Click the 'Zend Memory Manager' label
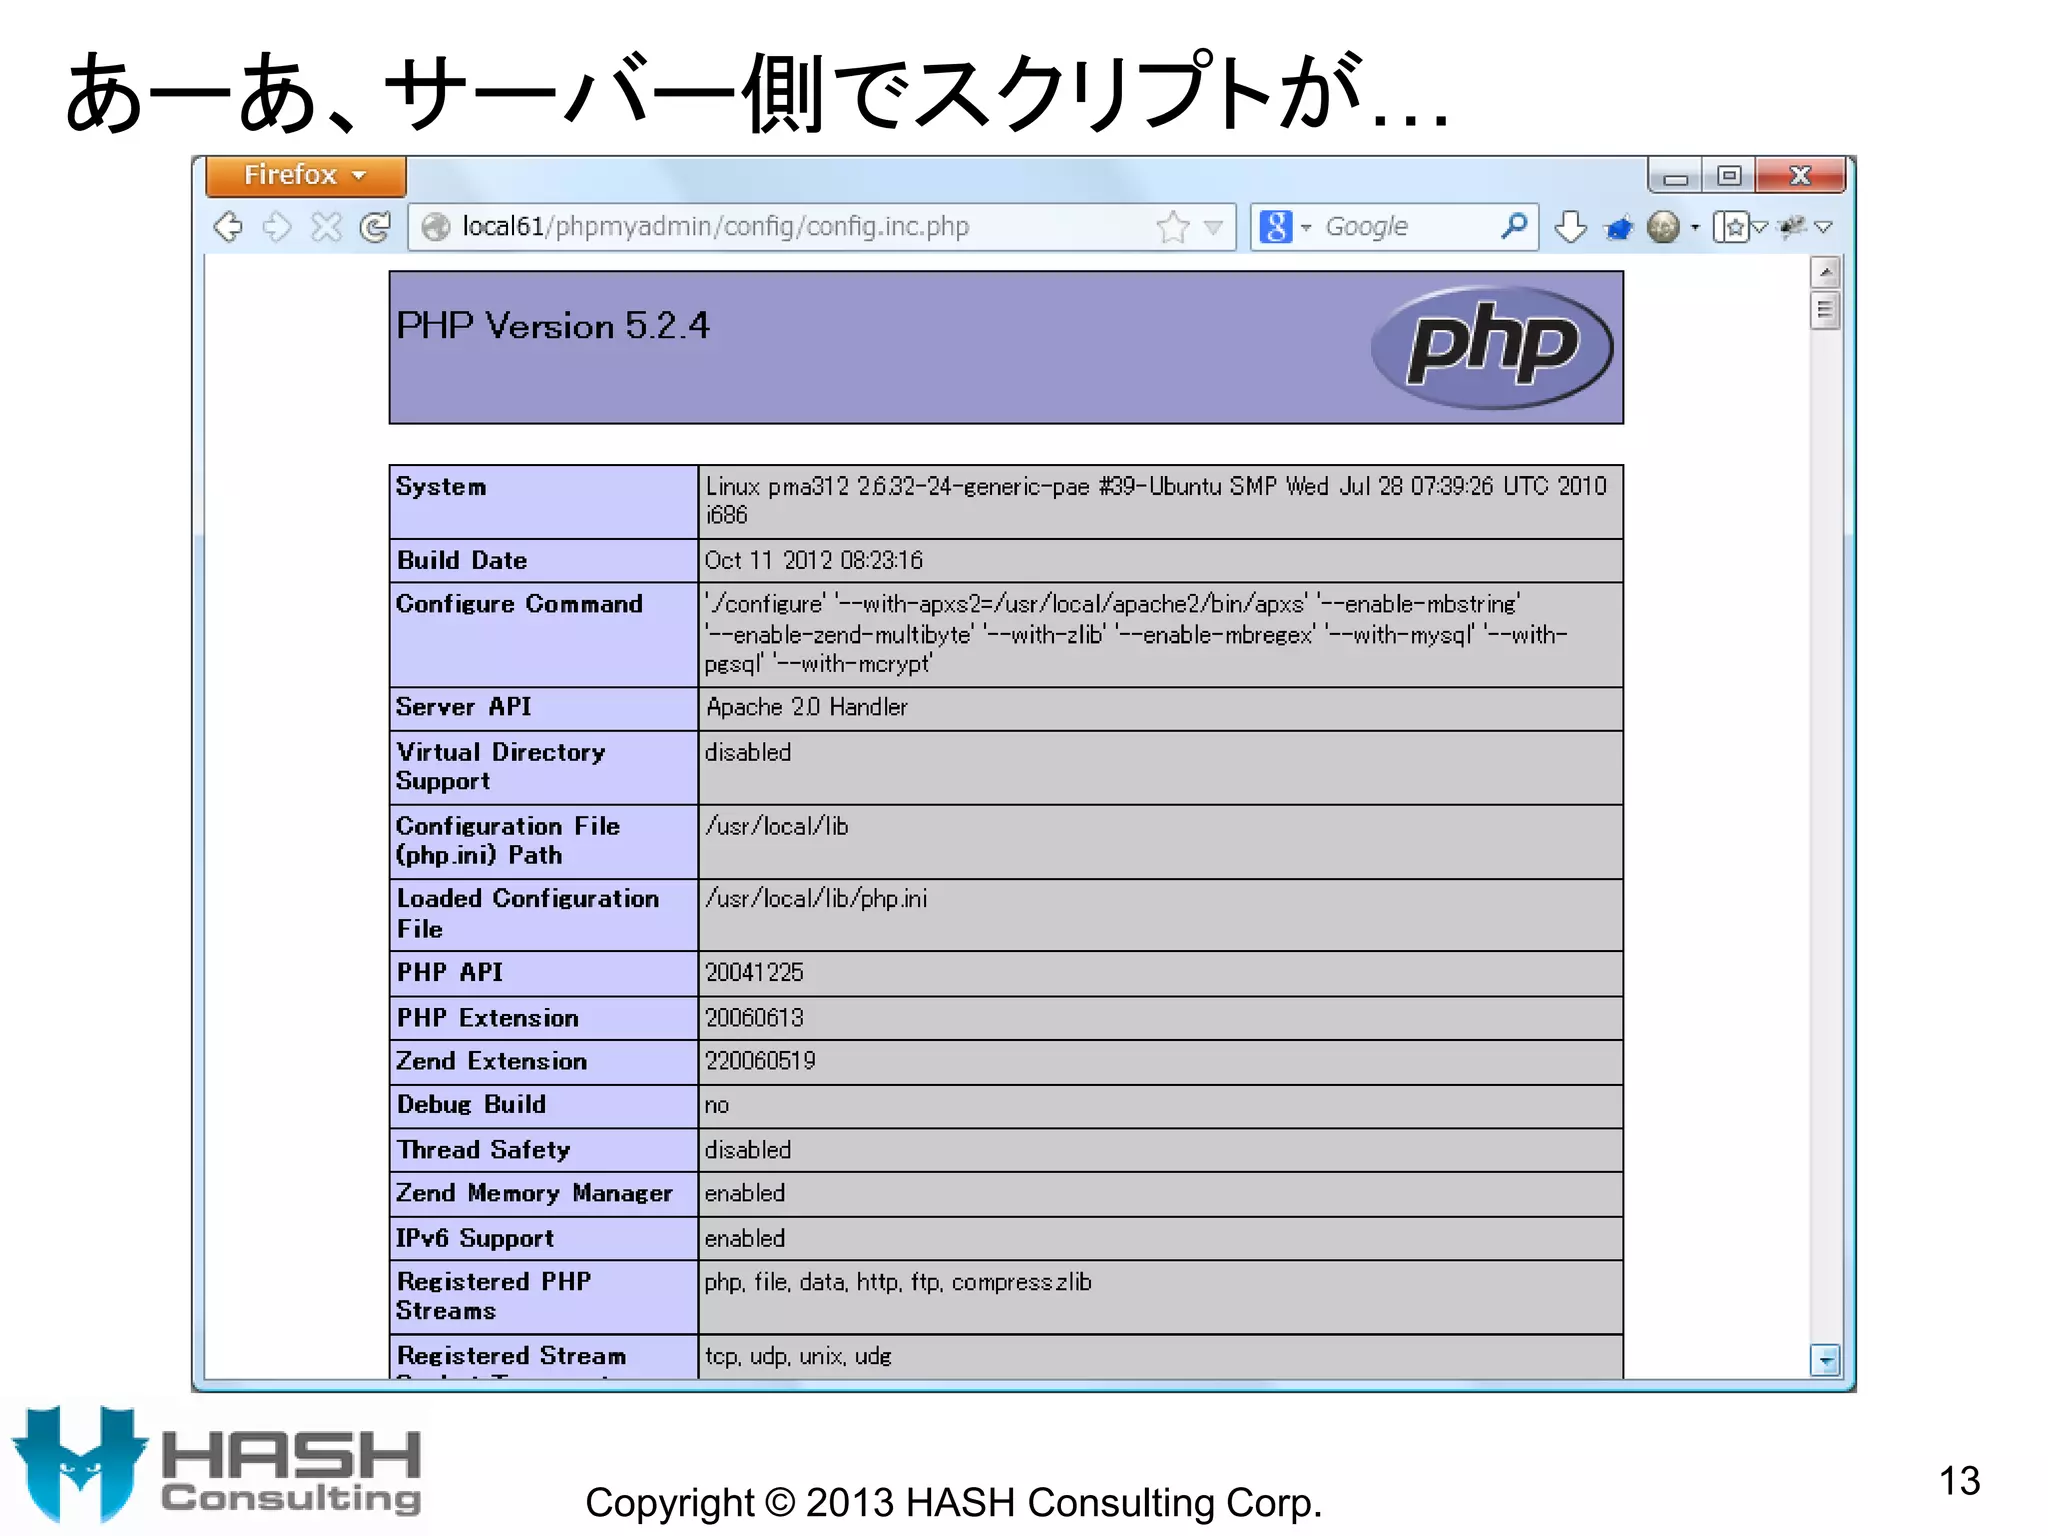The image size is (2048, 1536). tap(535, 1193)
